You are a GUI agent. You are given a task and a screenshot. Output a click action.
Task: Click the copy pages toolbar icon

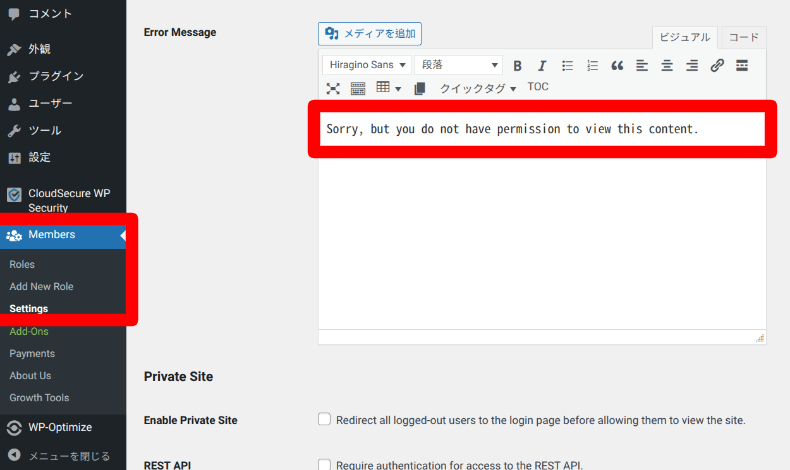419,89
